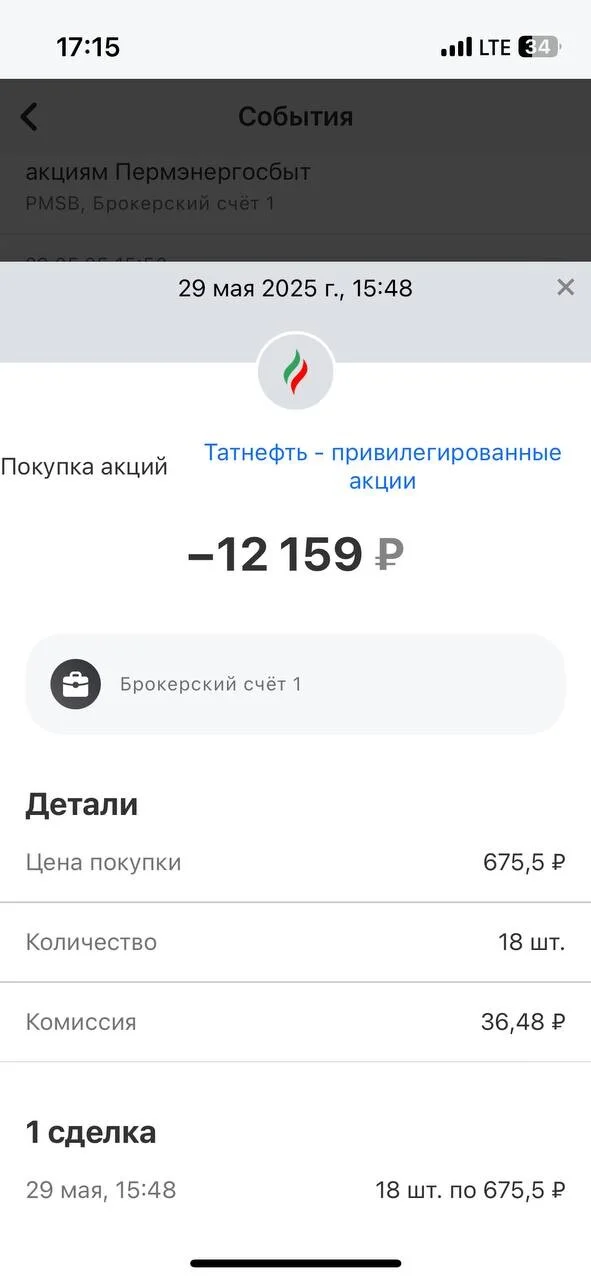The width and height of the screenshot is (591, 1280).
Task: Tap the battery indicator in status bar
Action: click(540, 47)
